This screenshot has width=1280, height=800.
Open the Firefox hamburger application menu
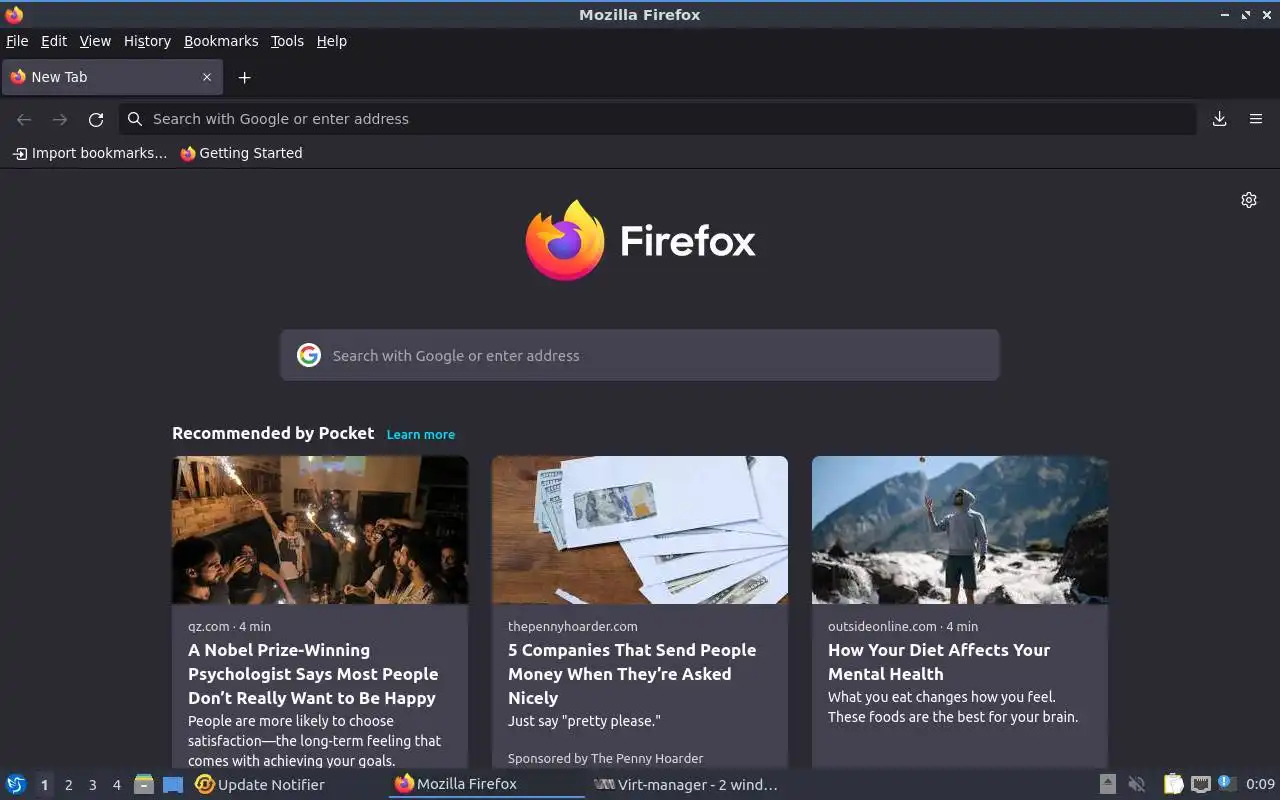pyautogui.click(x=1256, y=119)
